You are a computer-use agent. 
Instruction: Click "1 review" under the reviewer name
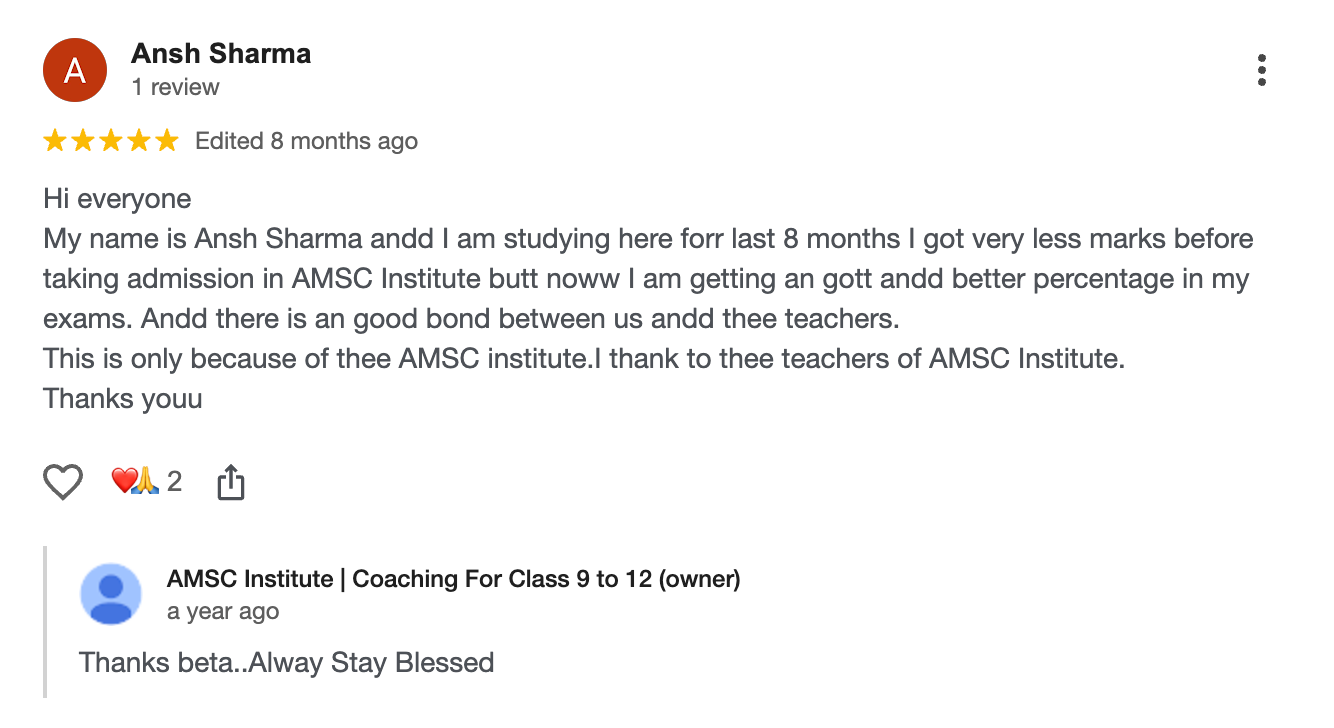tap(175, 87)
